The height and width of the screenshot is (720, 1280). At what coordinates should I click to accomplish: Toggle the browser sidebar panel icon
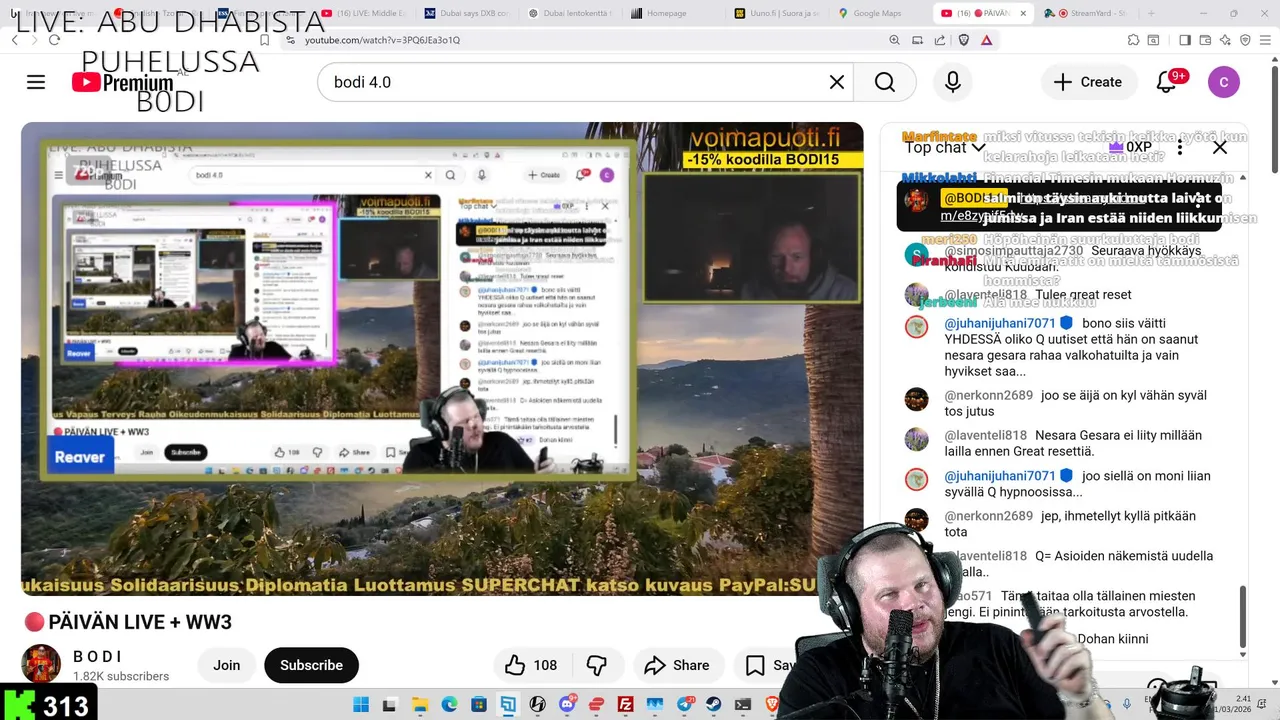coord(1184,40)
